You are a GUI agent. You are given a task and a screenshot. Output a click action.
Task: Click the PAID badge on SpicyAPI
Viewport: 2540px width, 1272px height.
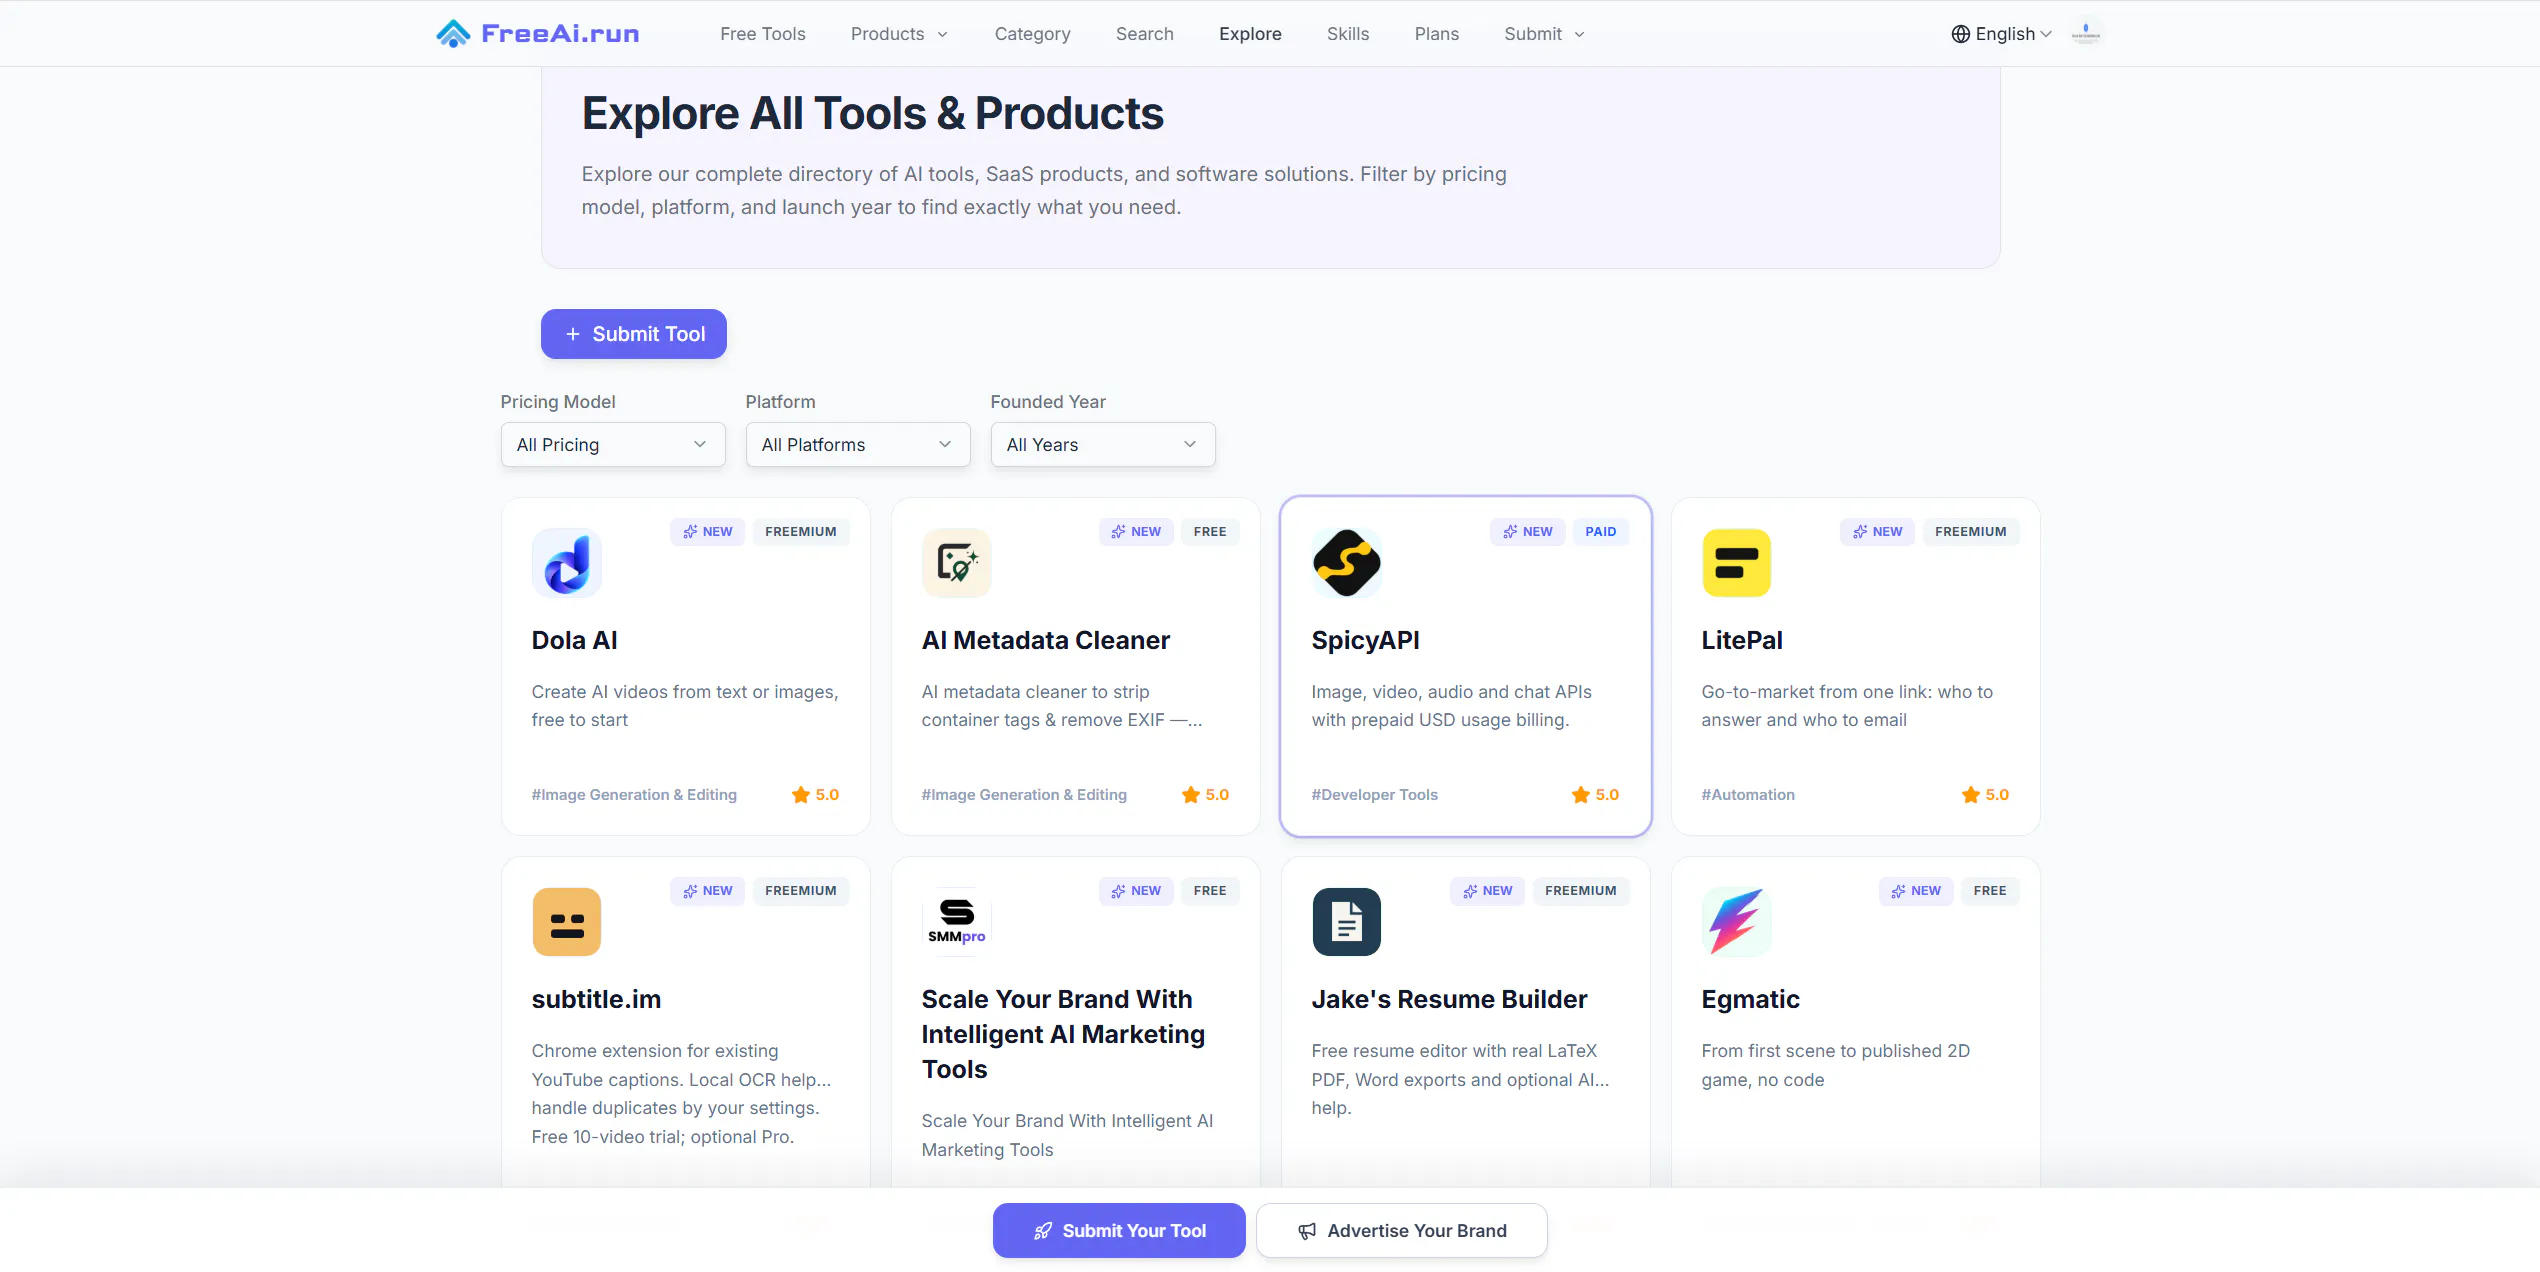point(1601,532)
